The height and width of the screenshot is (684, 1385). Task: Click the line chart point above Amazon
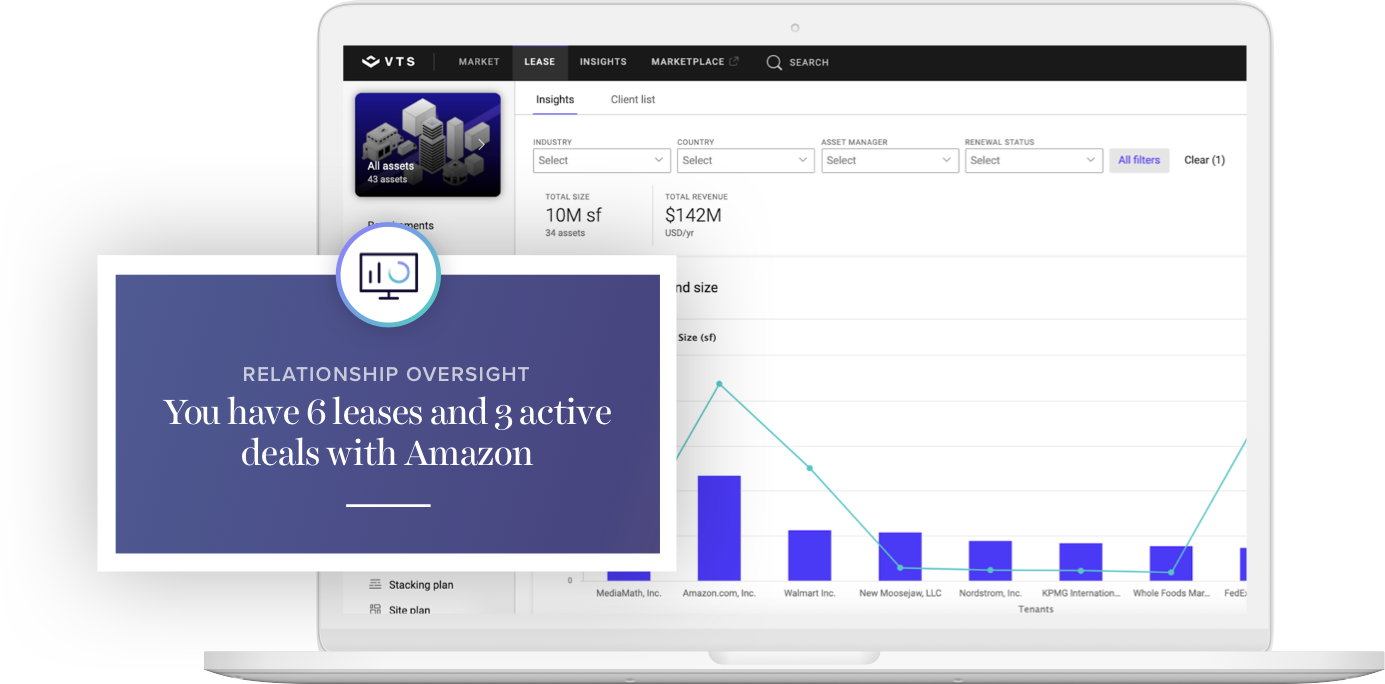pyautogui.click(x=719, y=383)
